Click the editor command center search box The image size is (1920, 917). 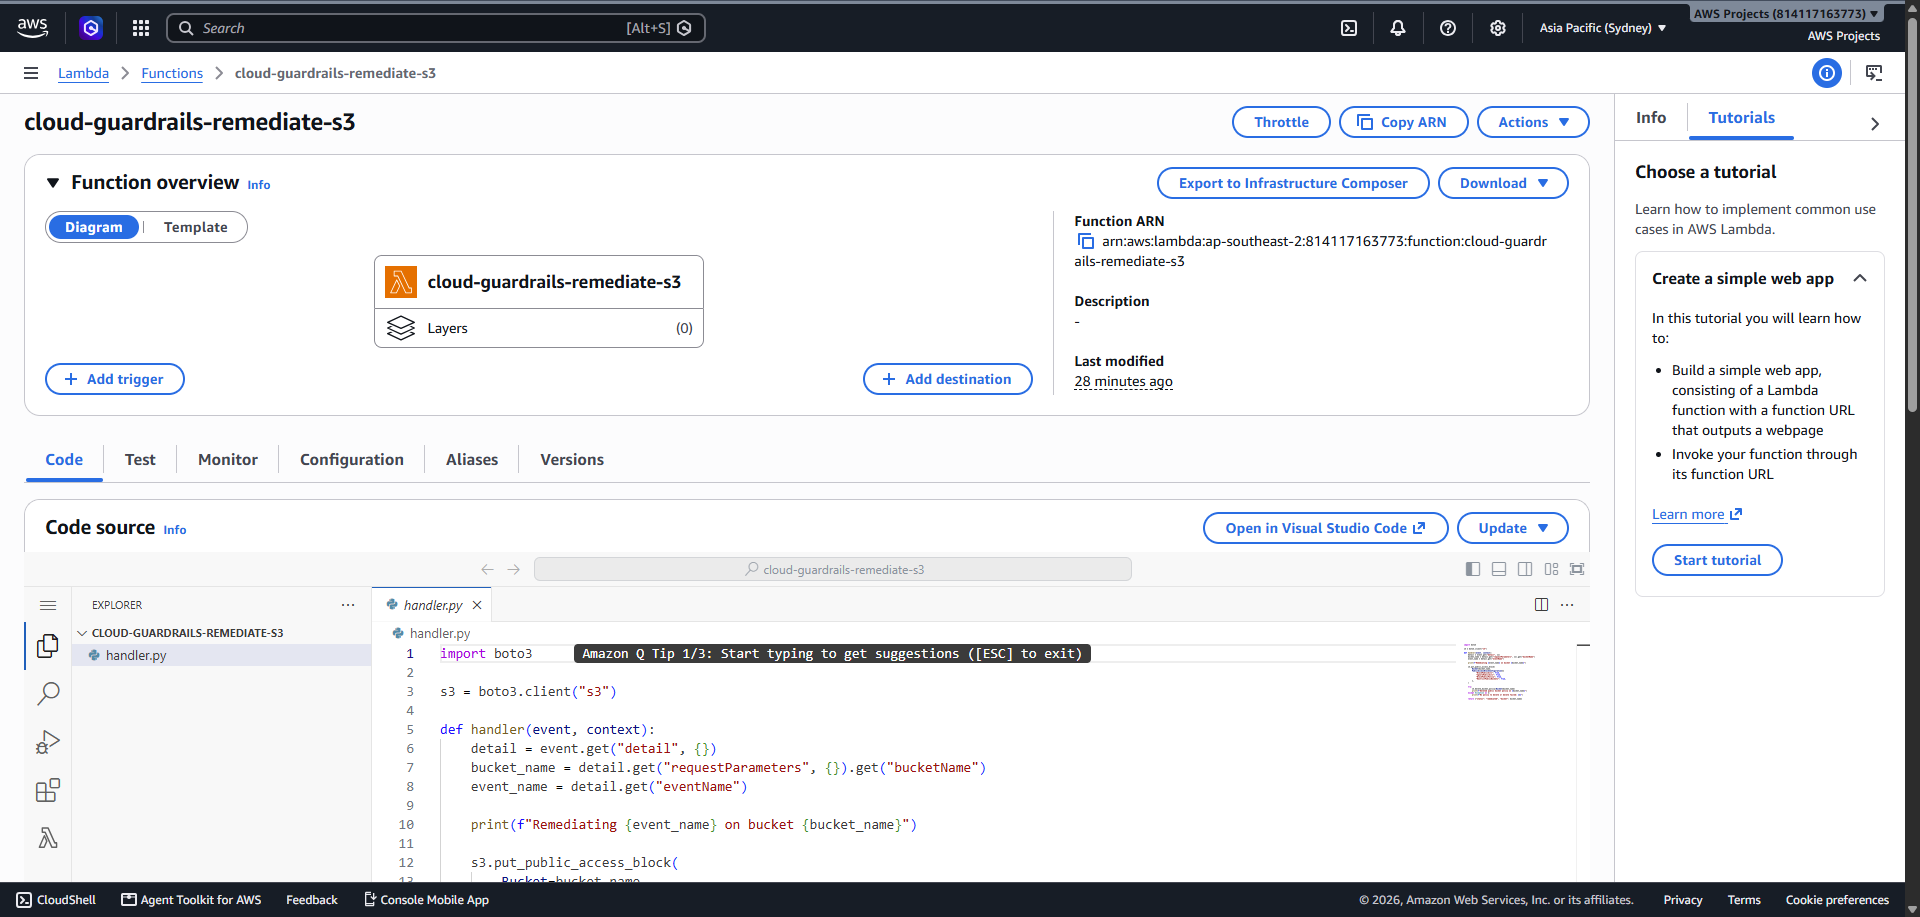pyautogui.click(x=833, y=569)
